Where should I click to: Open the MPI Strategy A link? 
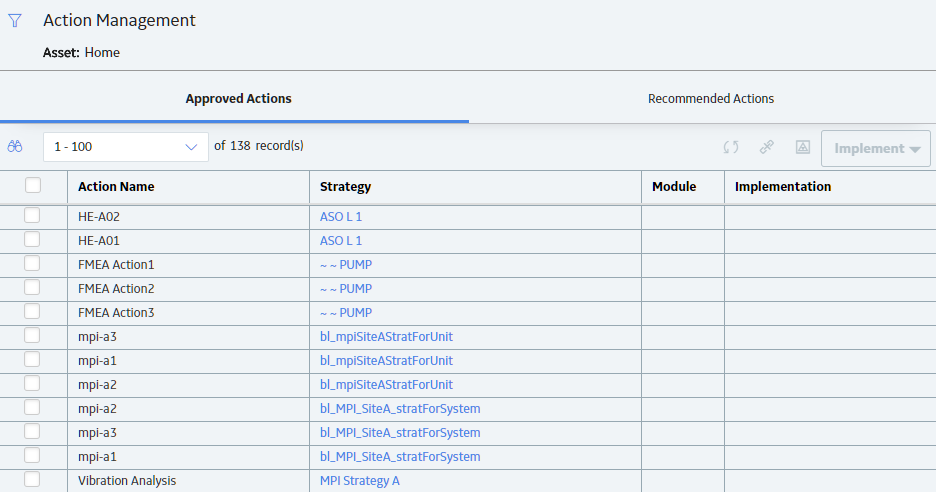(360, 481)
